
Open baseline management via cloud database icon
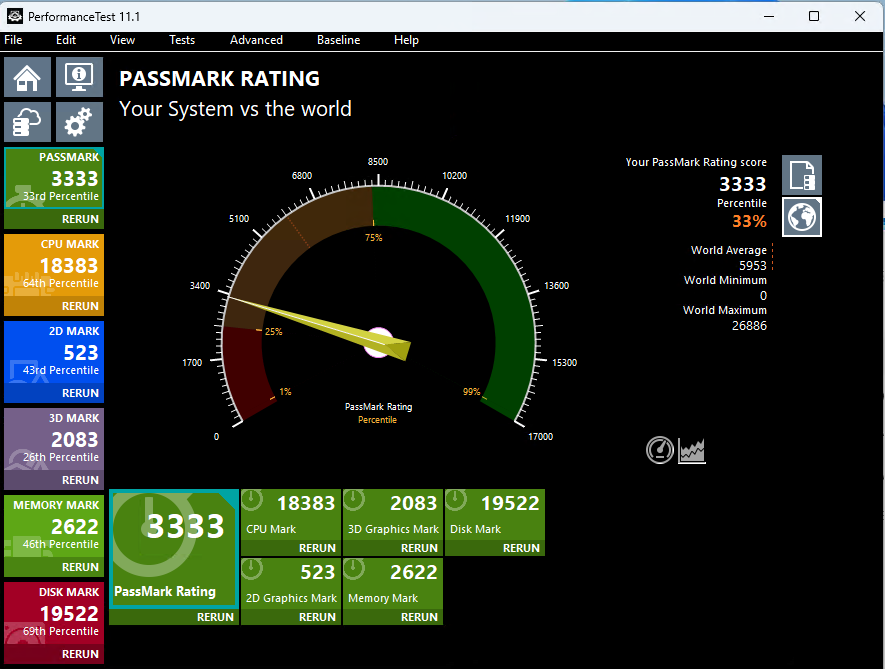point(27,121)
